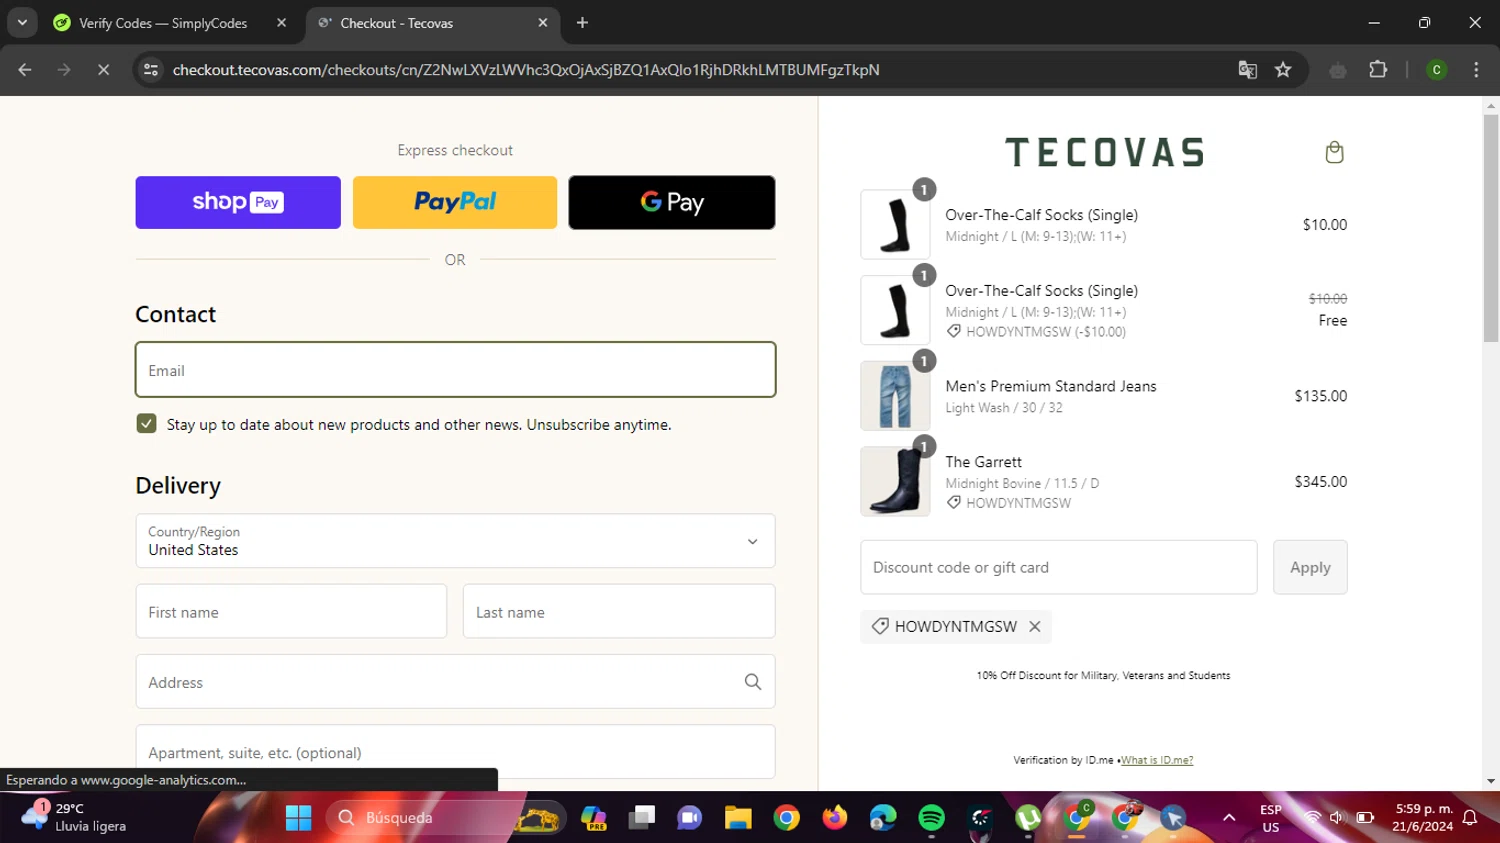The width and height of the screenshot is (1500, 843).
Task: Remove the HOWDYNTMGSW discount code tag
Action: point(1035,626)
